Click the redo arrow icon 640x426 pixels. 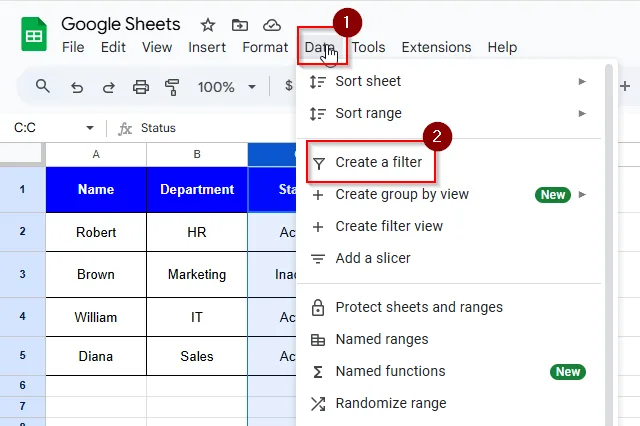(x=109, y=87)
